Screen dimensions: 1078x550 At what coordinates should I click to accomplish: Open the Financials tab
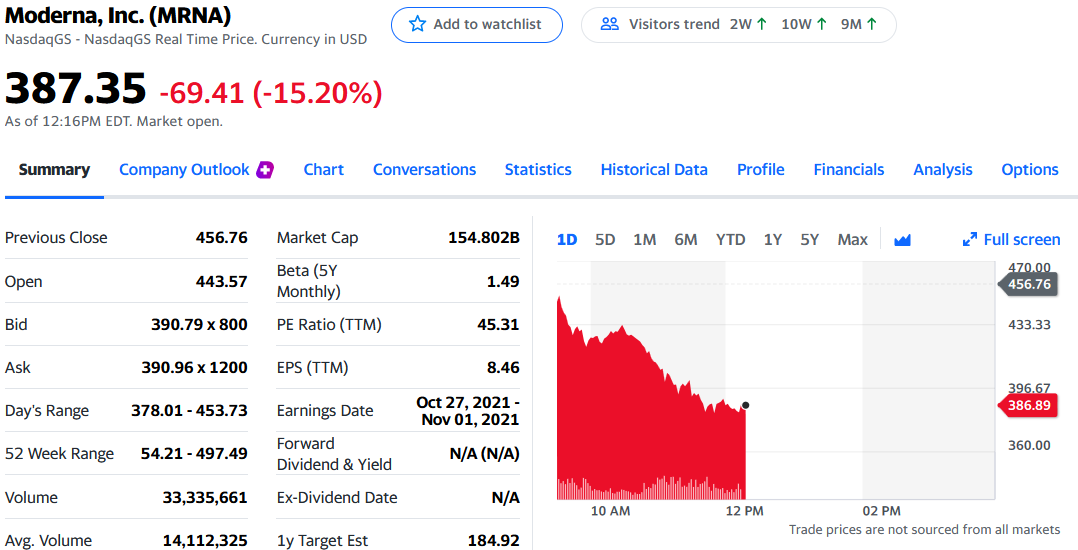848,170
